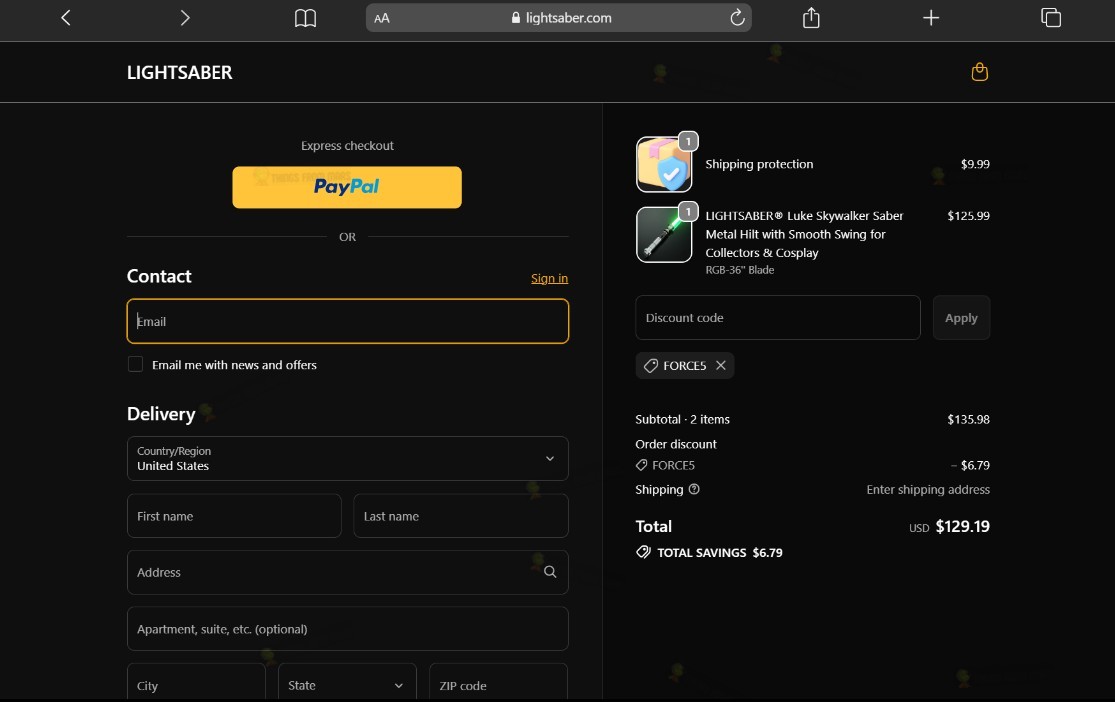Check Email me with news and offers

tap(135, 364)
